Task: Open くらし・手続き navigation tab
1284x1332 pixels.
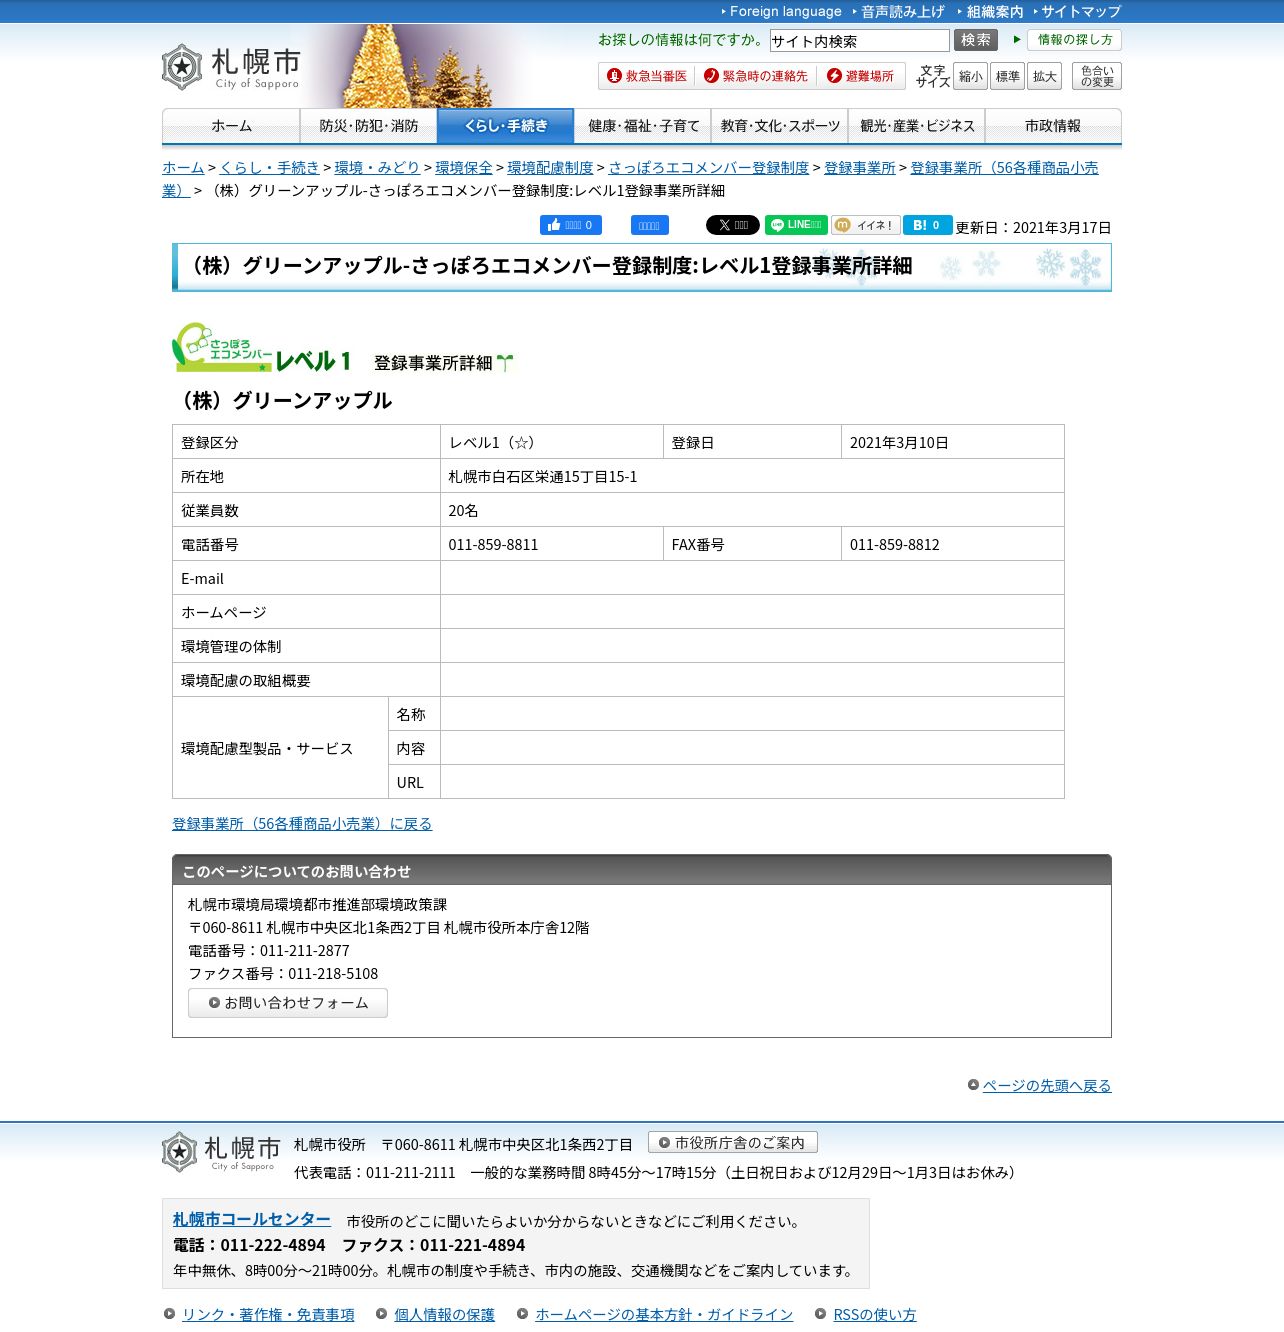Action: click(505, 126)
